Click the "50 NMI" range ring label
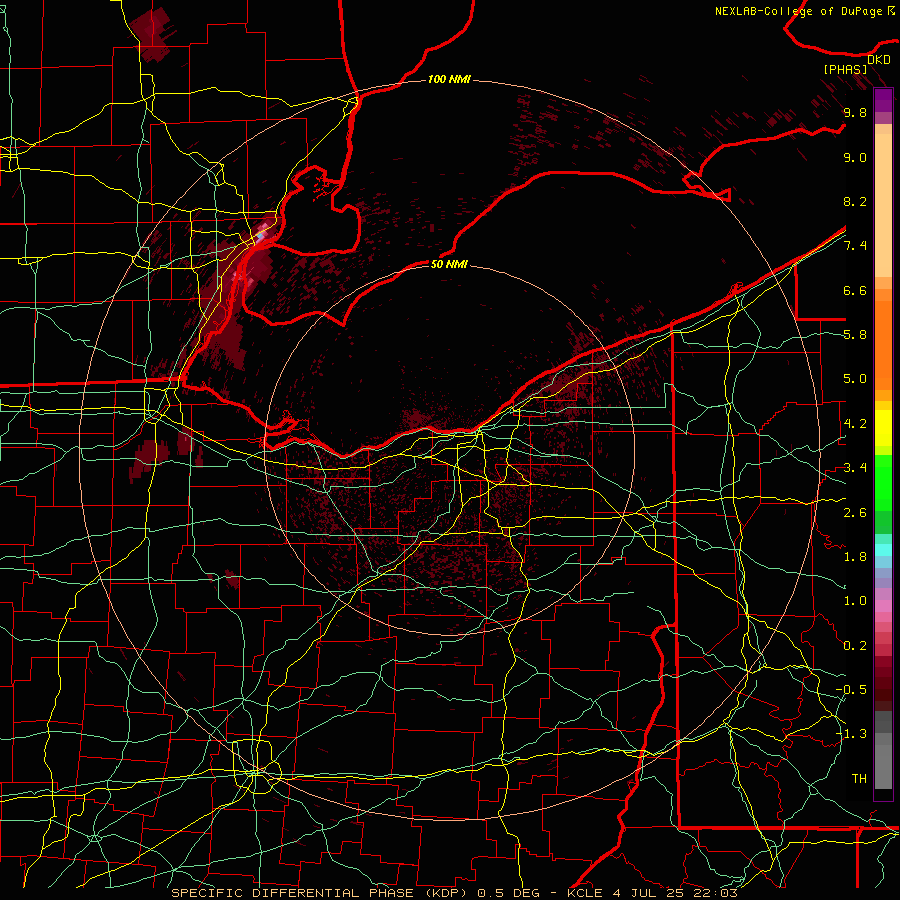The width and height of the screenshot is (900, 900). (x=449, y=264)
